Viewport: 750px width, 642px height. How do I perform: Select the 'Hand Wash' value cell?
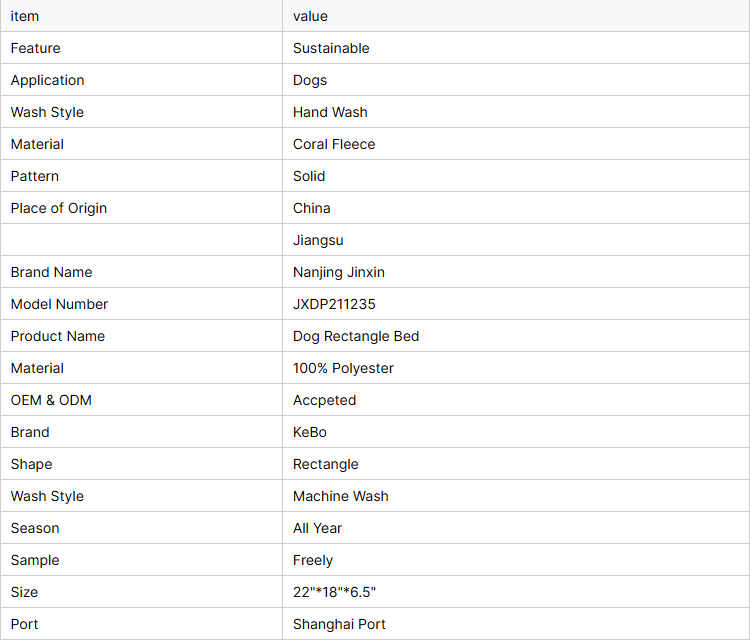point(516,112)
